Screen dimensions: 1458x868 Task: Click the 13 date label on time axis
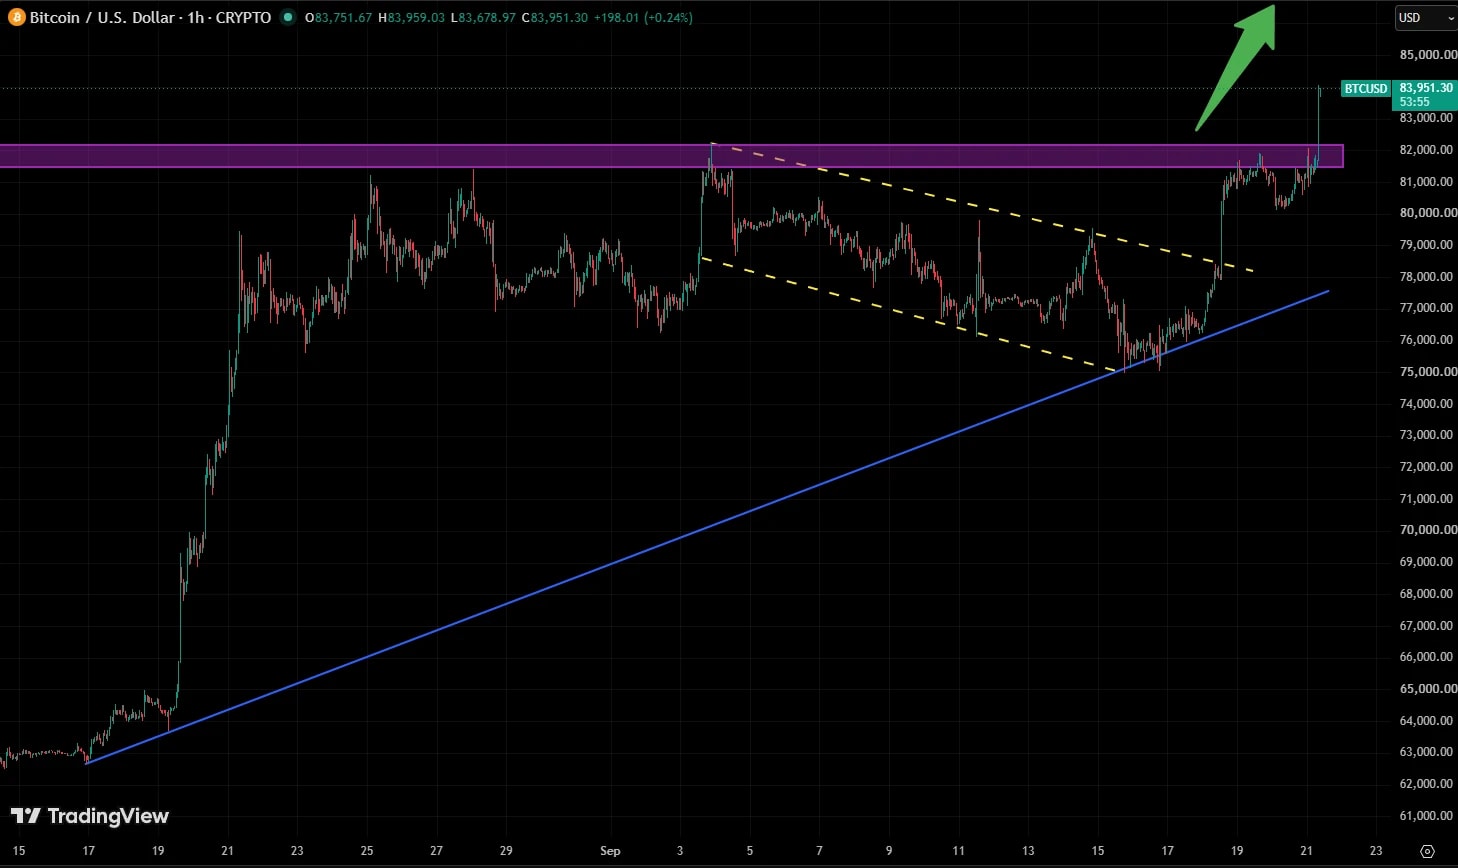coord(1028,851)
